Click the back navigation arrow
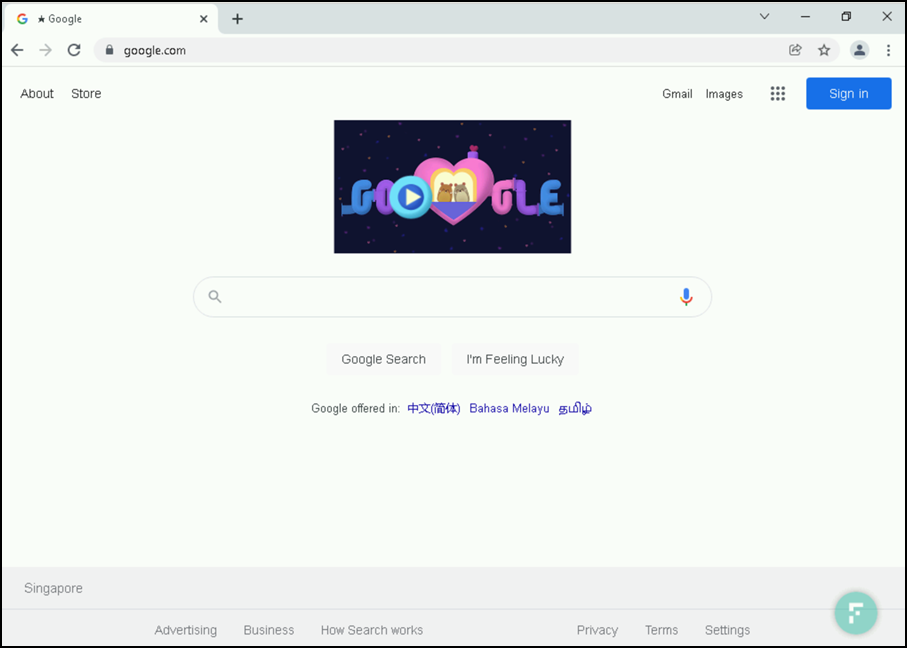The width and height of the screenshot is (907, 648). pos(17,50)
